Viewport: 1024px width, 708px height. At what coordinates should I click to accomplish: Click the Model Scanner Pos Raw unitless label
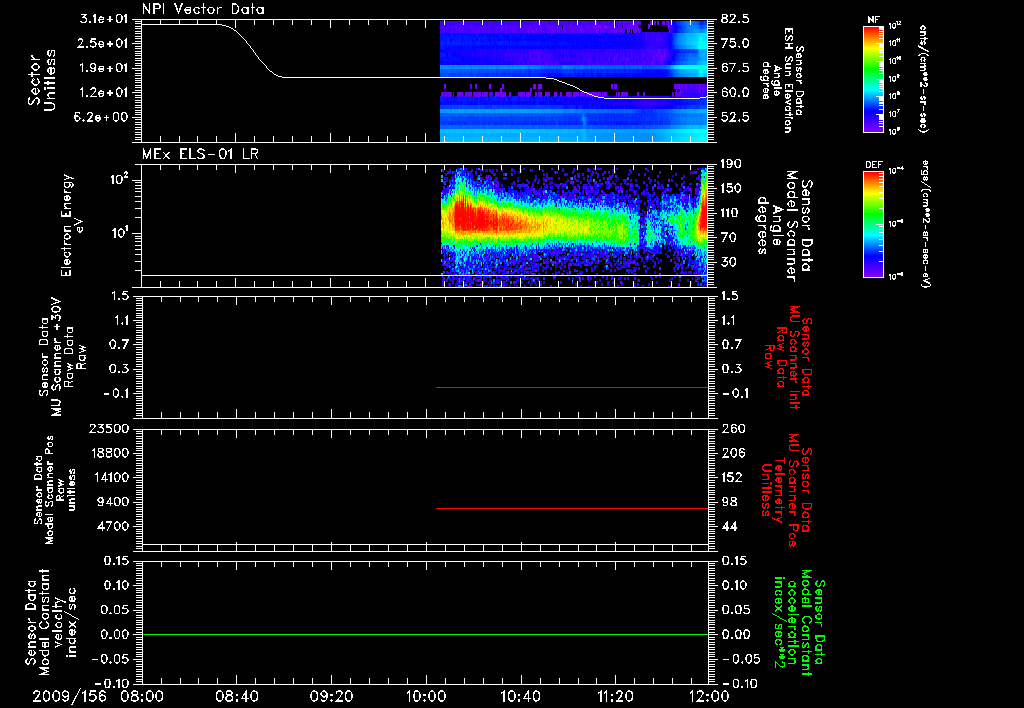55,490
